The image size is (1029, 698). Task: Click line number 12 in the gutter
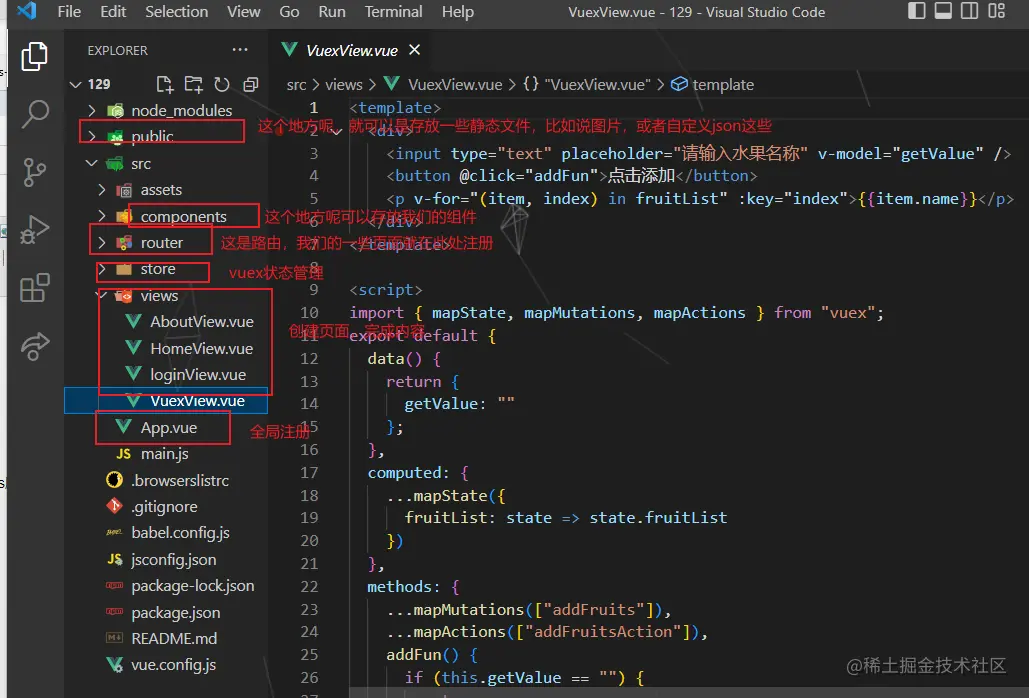[x=309, y=359]
